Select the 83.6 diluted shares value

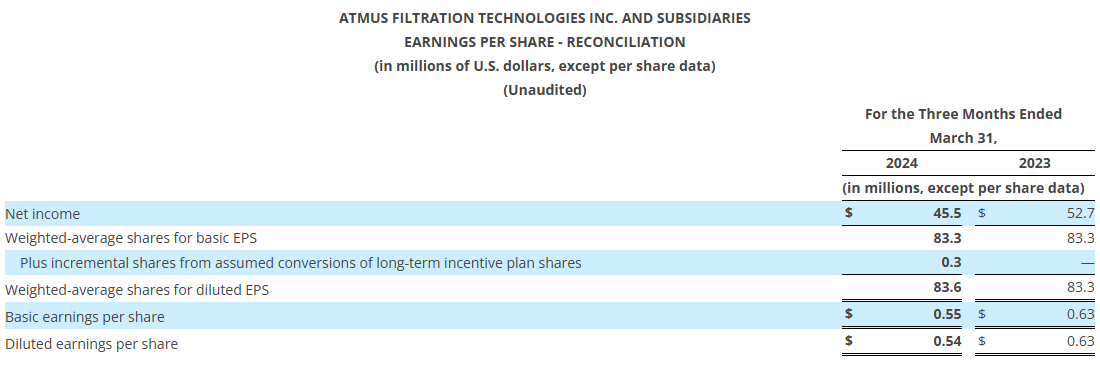(x=947, y=288)
